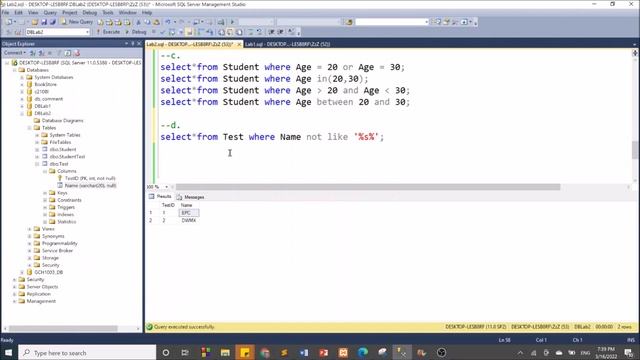640x360 pixels.
Task: Expand the BookStore database node
Action: [x=22, y=84]
